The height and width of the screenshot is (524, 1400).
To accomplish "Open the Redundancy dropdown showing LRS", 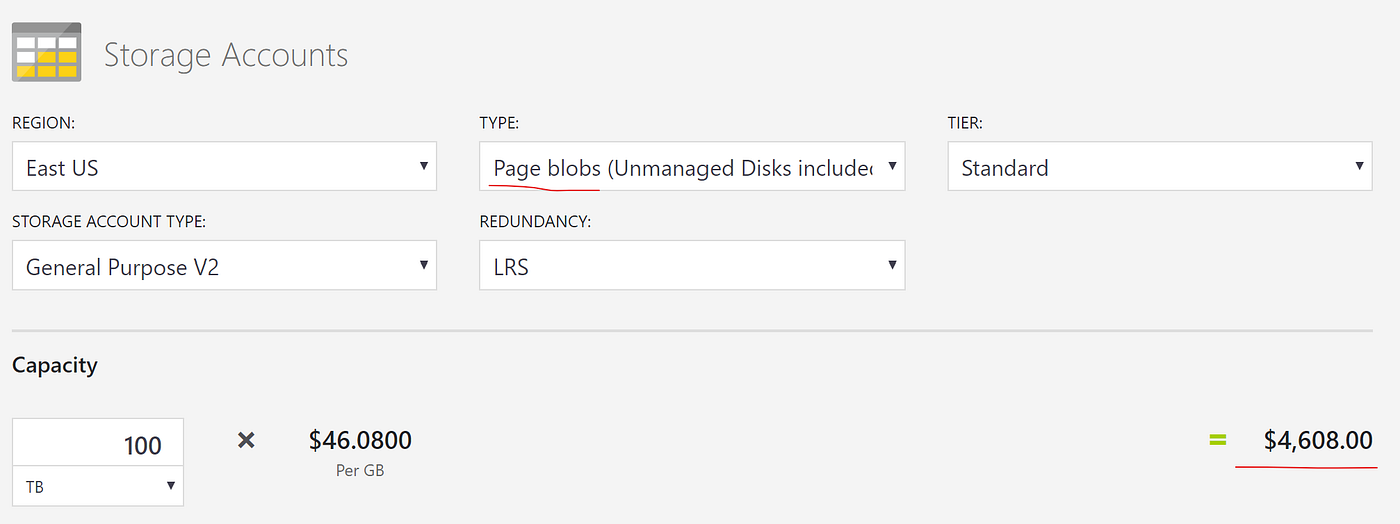I will pyautogui.click(x=692, y=266).
